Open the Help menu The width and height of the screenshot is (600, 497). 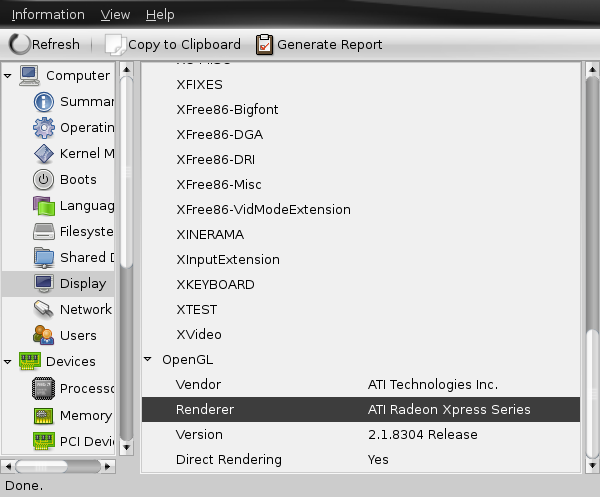160,15
